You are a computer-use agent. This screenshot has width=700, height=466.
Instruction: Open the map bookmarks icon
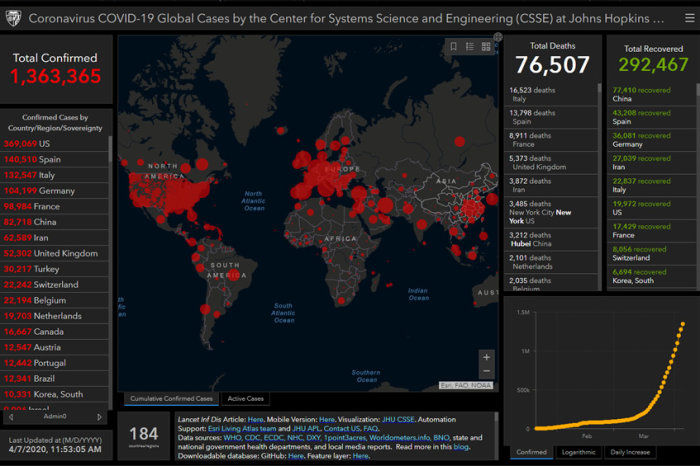point(454,46)
